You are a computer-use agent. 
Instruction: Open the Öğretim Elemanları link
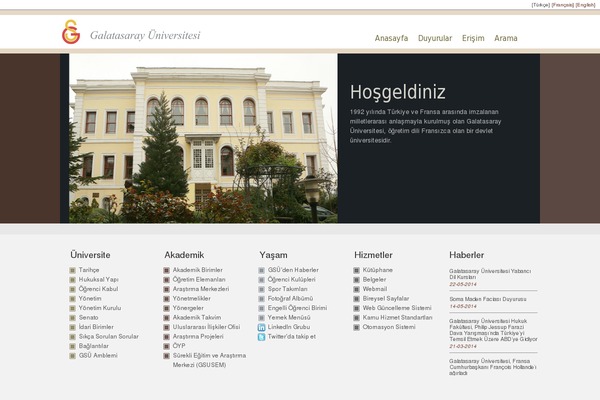199,279
